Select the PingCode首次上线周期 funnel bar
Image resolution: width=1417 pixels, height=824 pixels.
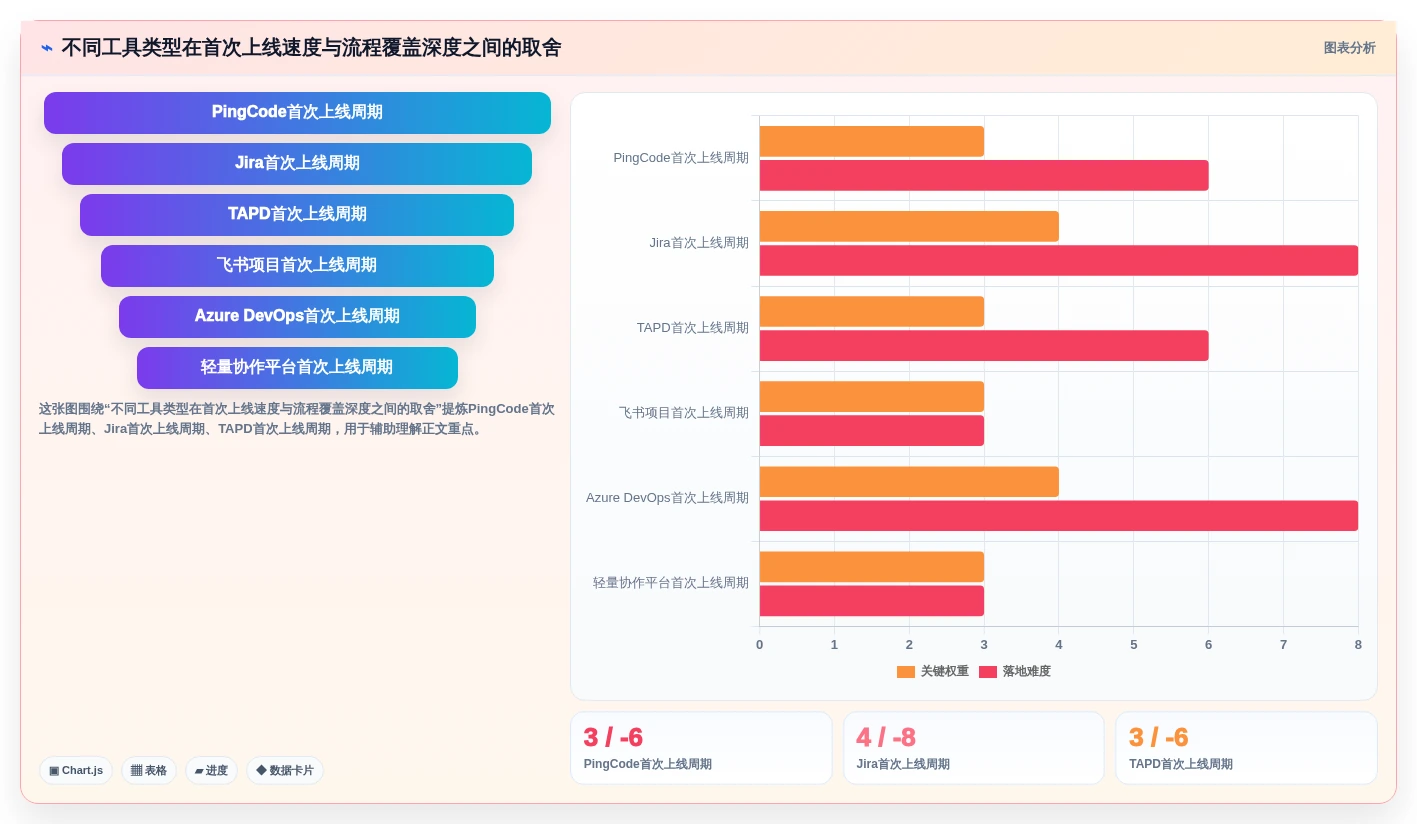pos(297,113)
